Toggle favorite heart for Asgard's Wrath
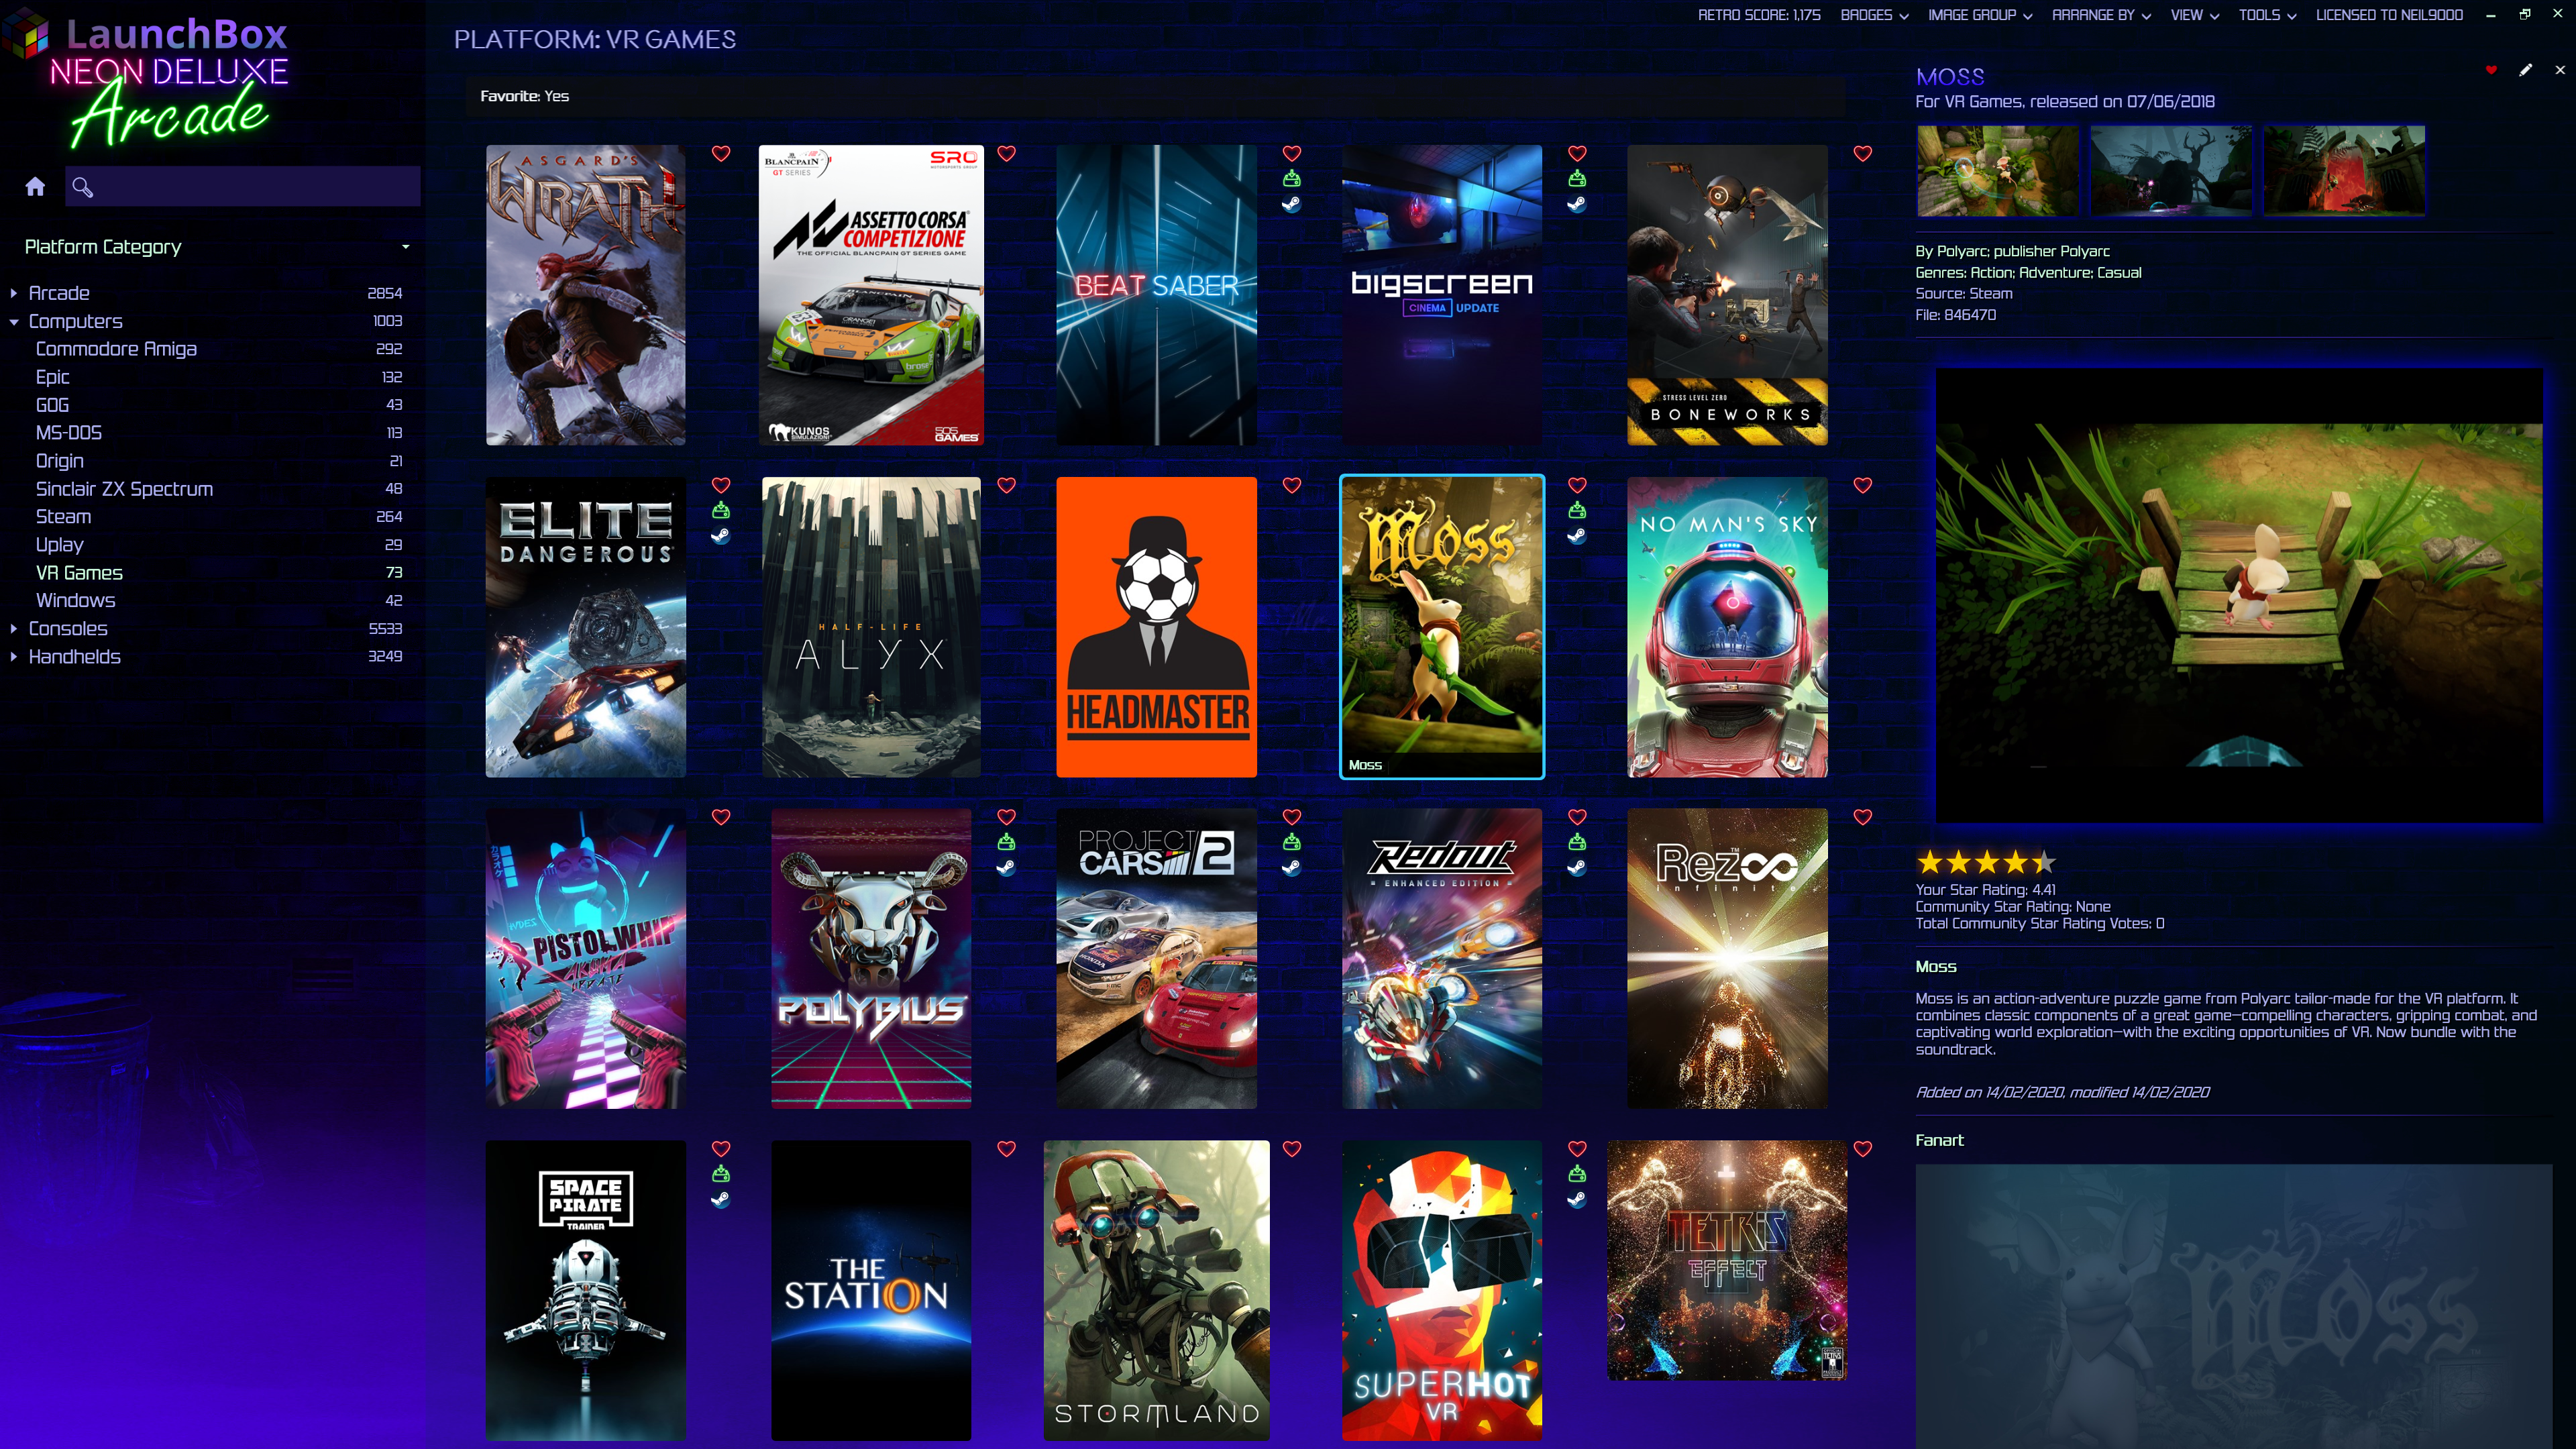The height and width of the screenshot is (1449, 2576). tap(721, 153)
